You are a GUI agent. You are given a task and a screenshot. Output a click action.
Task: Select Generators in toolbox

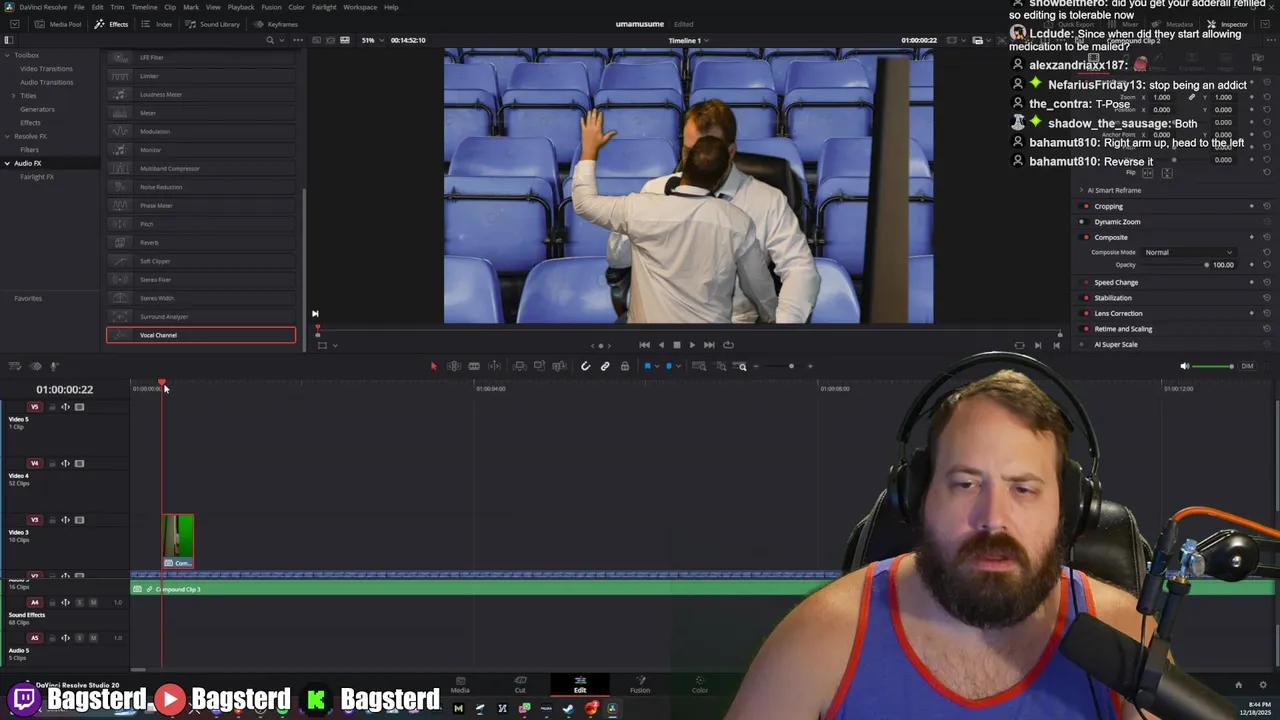point(37,109)
